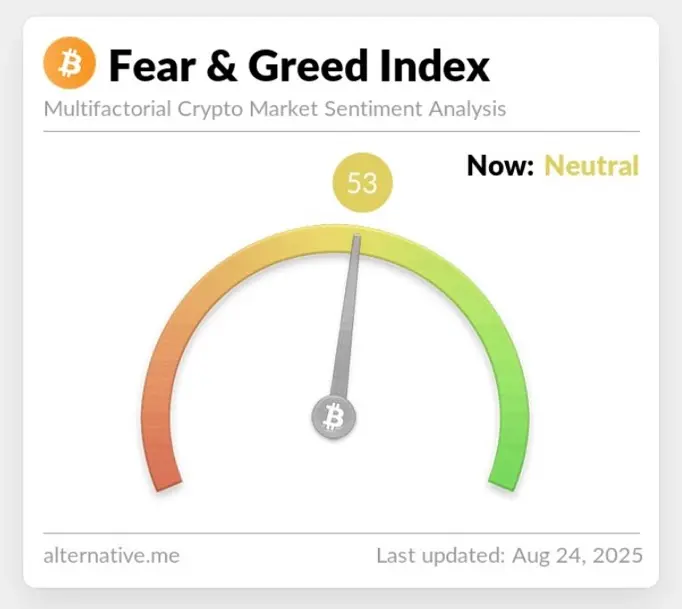Click the Now: label text
The image size is (682, 609).
[500, 166]
